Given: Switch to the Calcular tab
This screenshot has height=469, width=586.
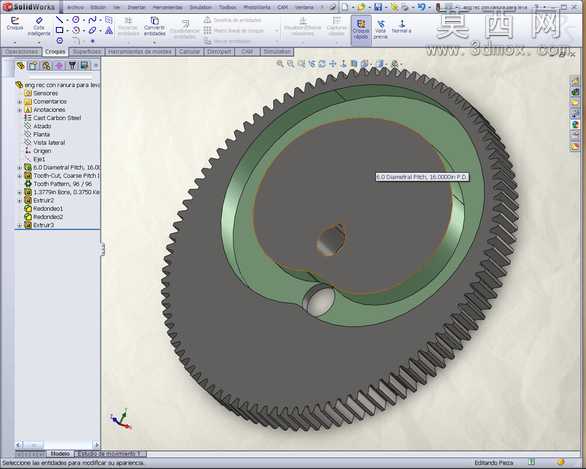Looking at the screenshot, I should 189,52.
